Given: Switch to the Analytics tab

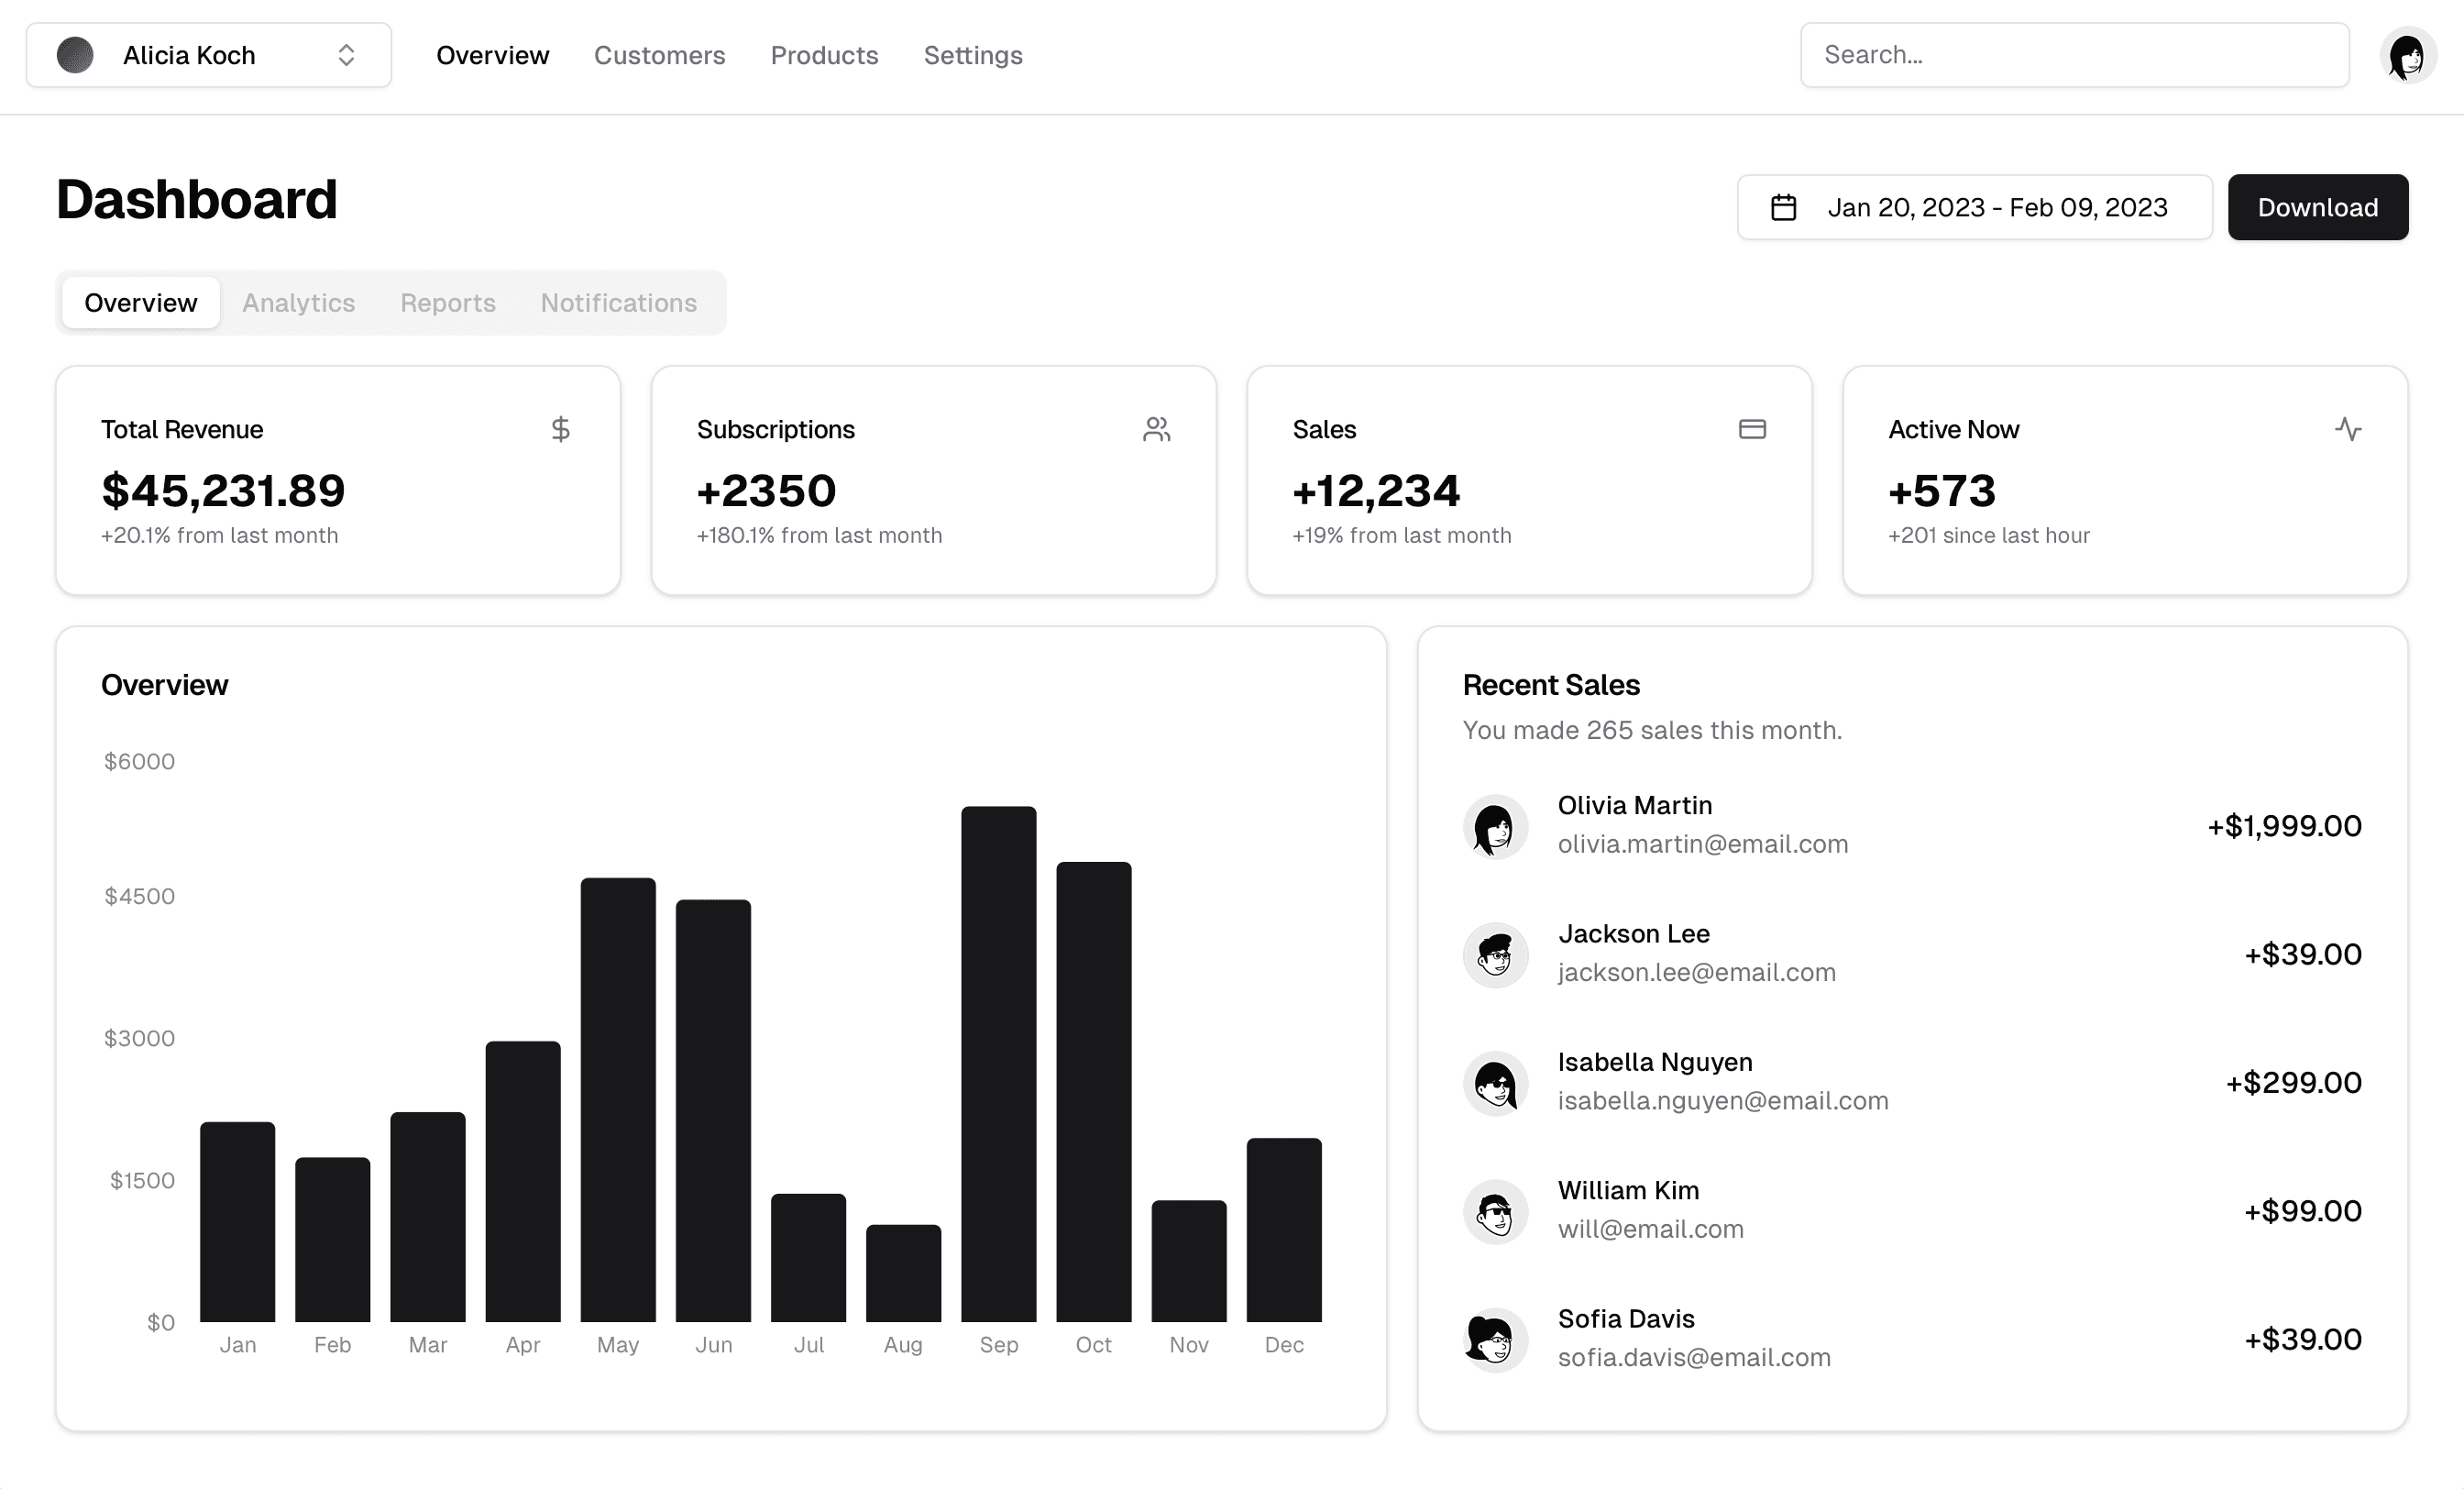Looking at the screenshot, I should pyautogui.click(x=298, y=303).
